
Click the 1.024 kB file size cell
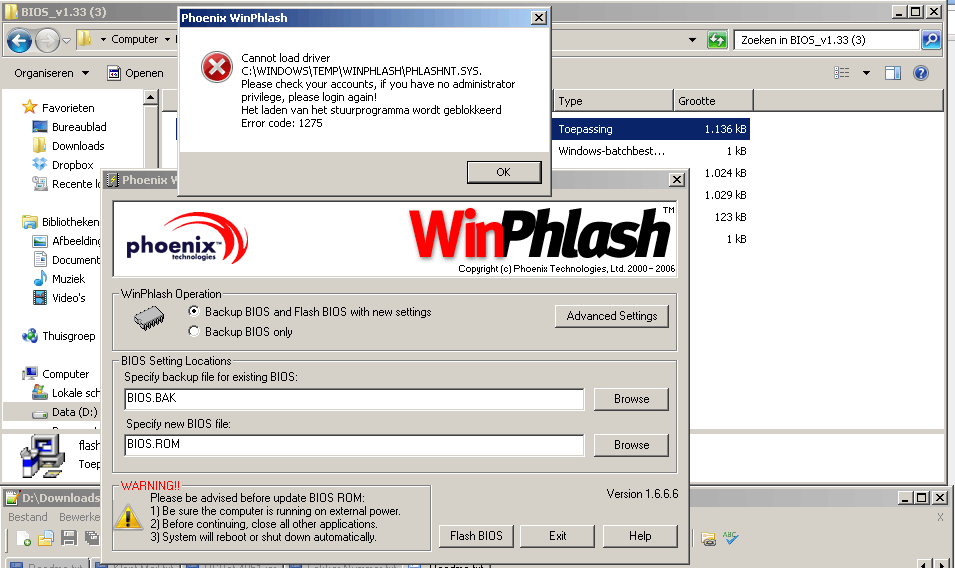[725, 173]
